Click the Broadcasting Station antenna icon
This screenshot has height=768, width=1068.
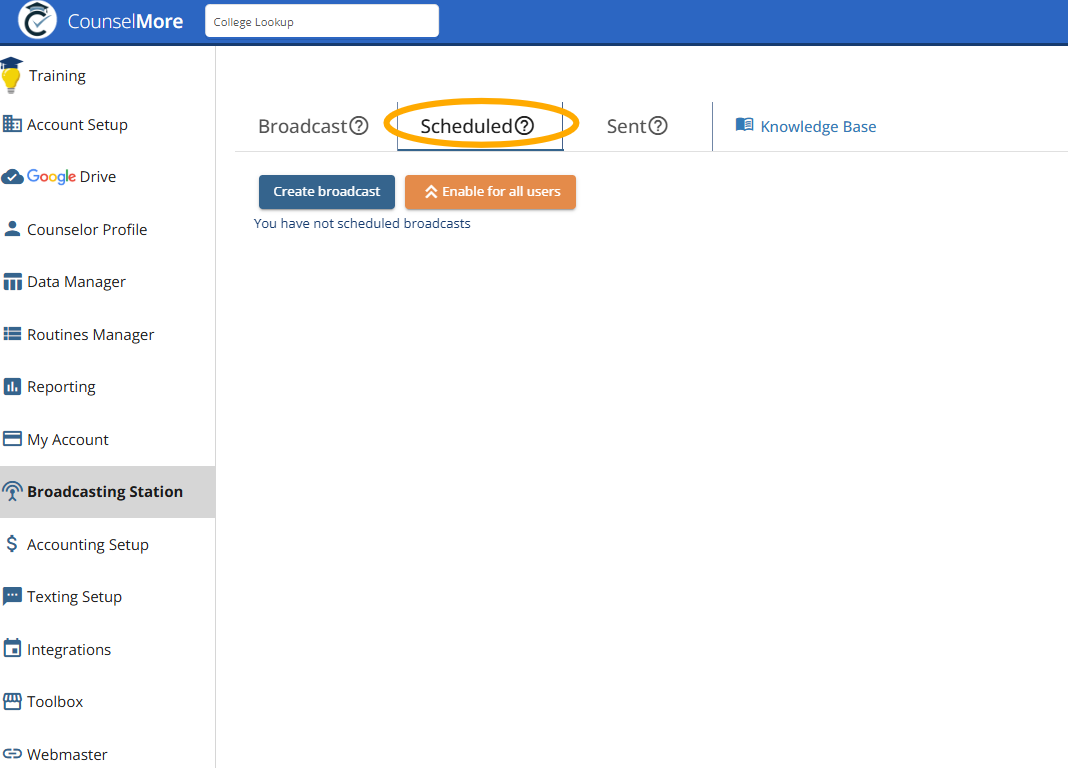pos(12,491)
